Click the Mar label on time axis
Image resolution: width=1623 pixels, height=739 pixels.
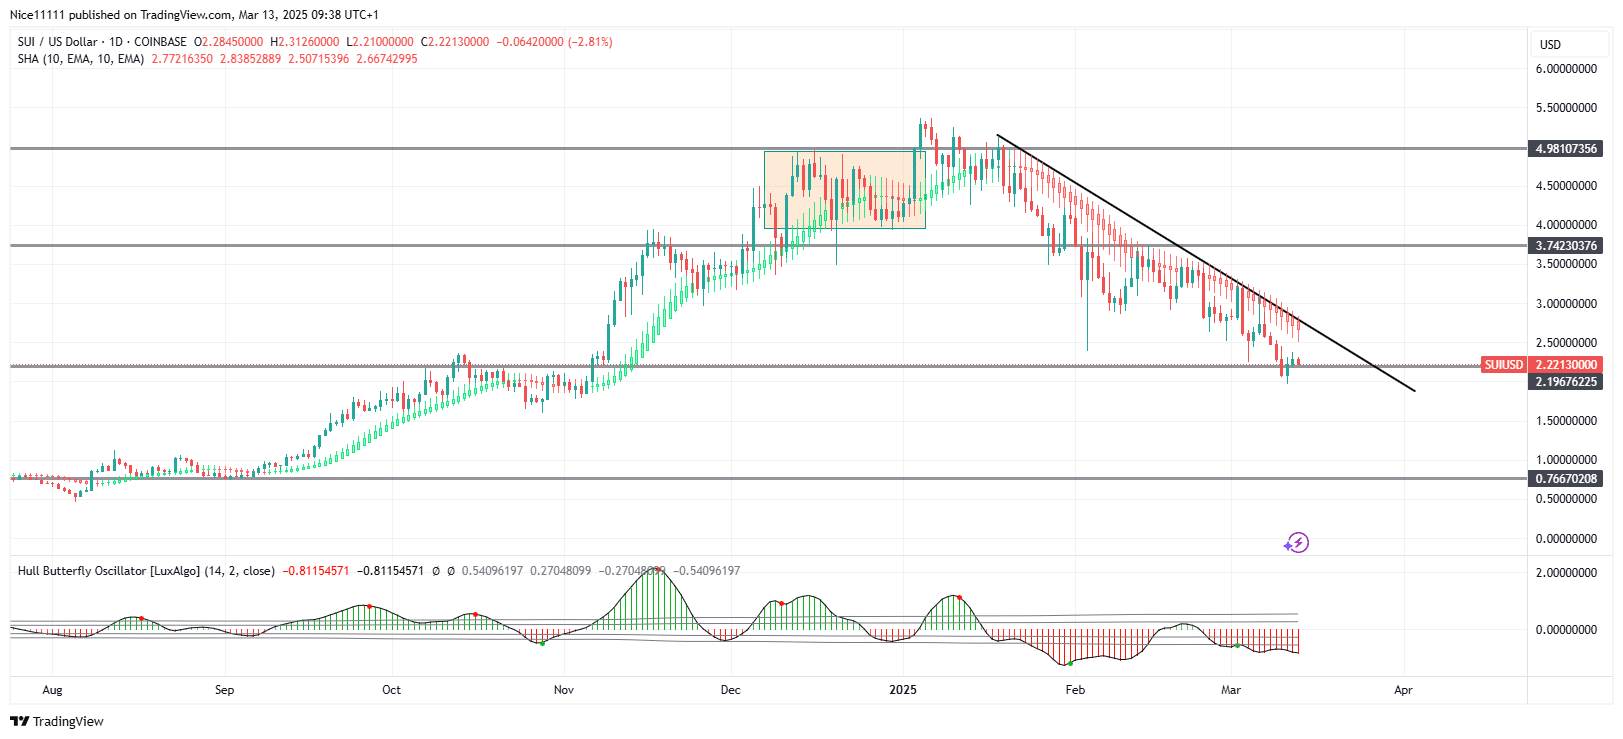(1231, 690)
